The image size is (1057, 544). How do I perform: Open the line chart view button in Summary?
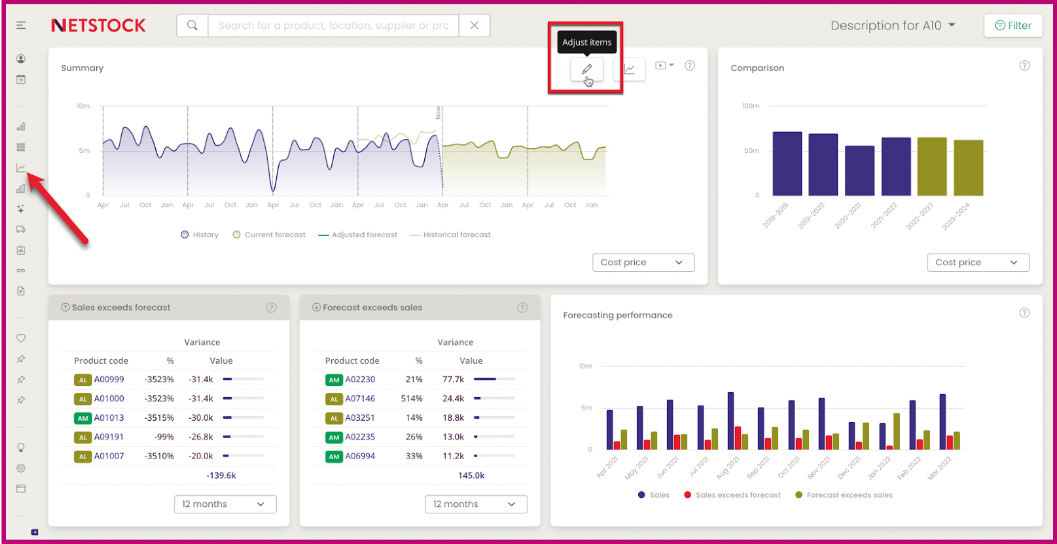[x=628, y=69]
